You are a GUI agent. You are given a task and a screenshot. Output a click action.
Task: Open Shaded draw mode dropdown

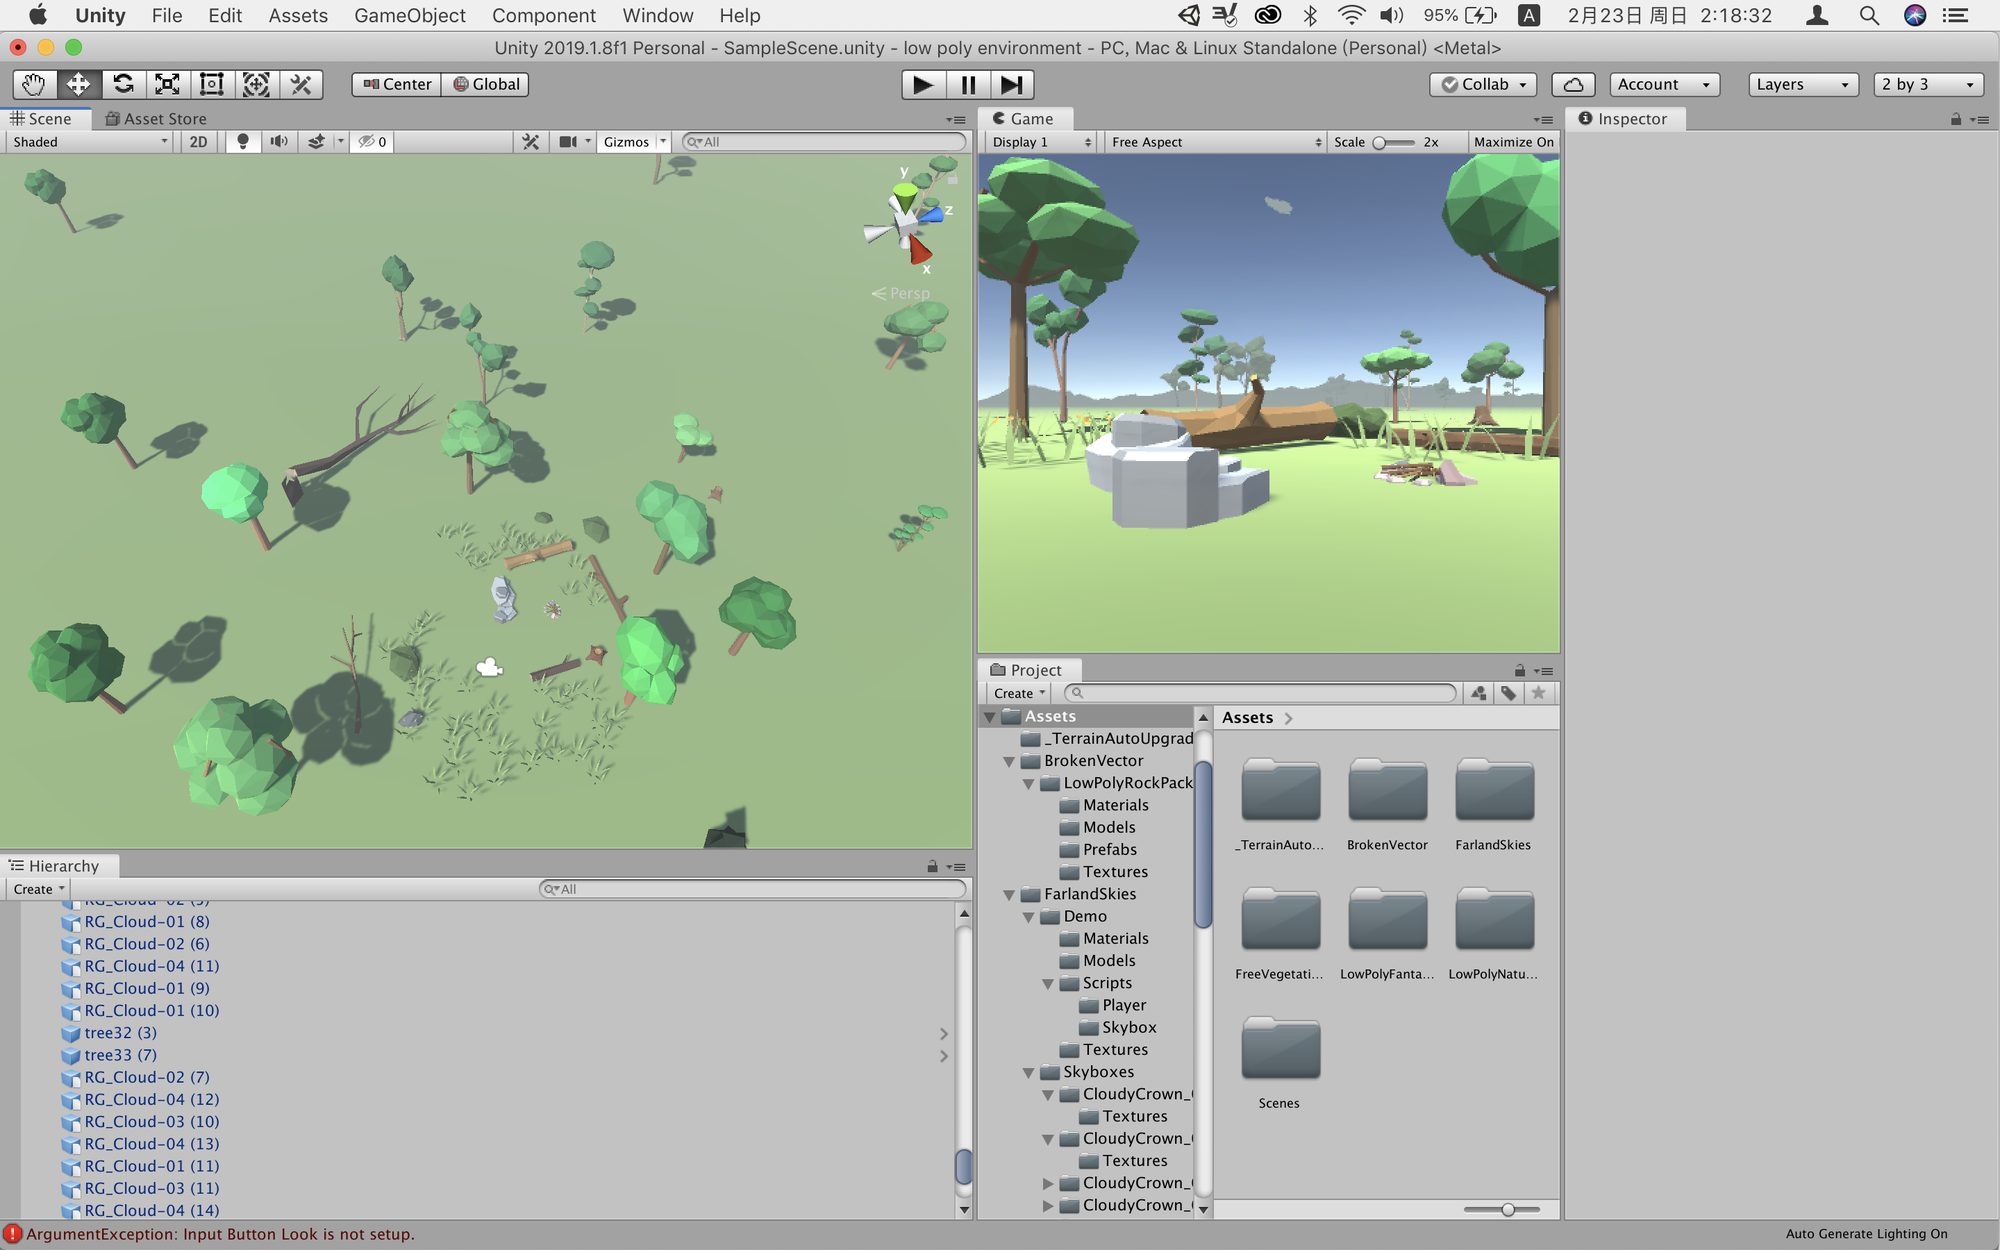(90, 142)
